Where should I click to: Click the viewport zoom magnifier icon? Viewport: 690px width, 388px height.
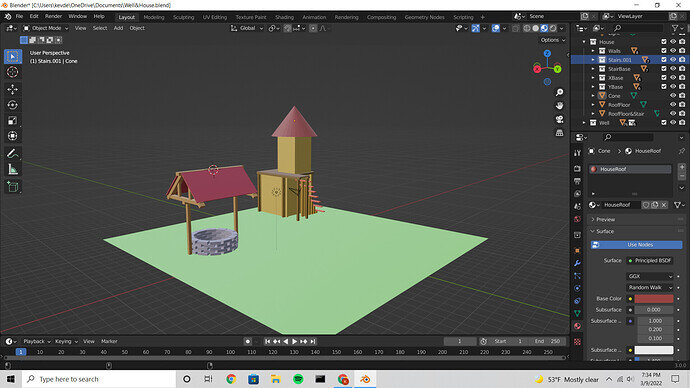coord(559,92)
